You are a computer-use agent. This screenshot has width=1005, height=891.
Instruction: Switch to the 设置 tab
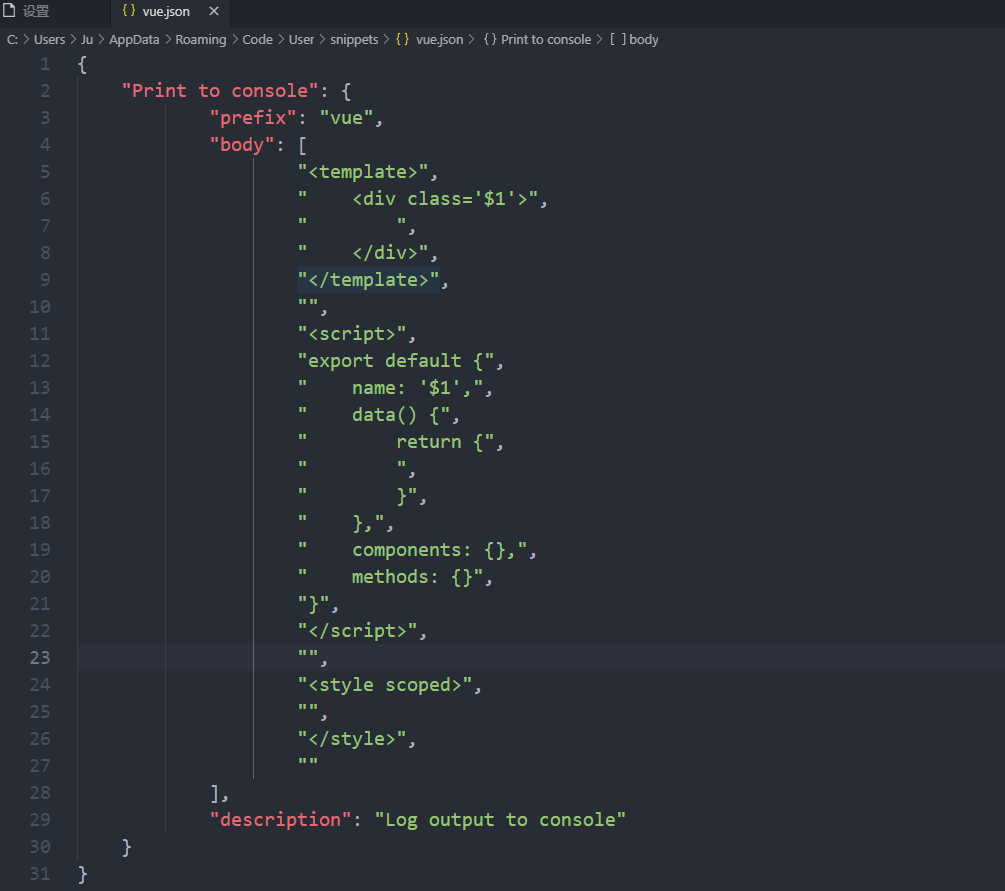click(x=36, y=12)
